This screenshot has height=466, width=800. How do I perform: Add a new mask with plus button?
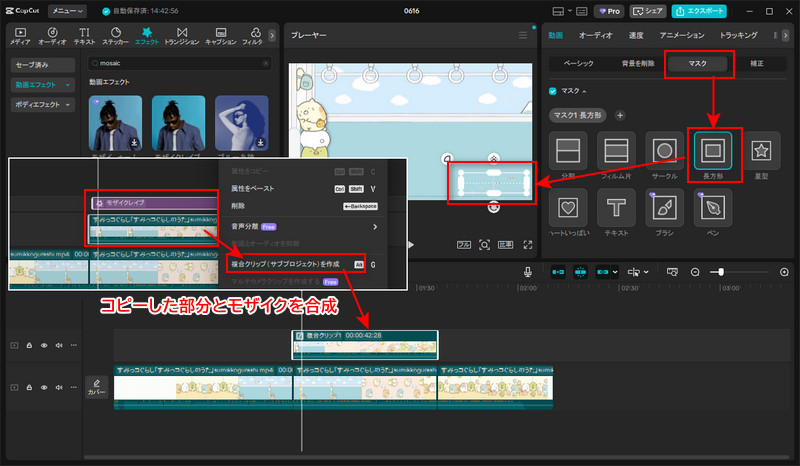point(620,115)
